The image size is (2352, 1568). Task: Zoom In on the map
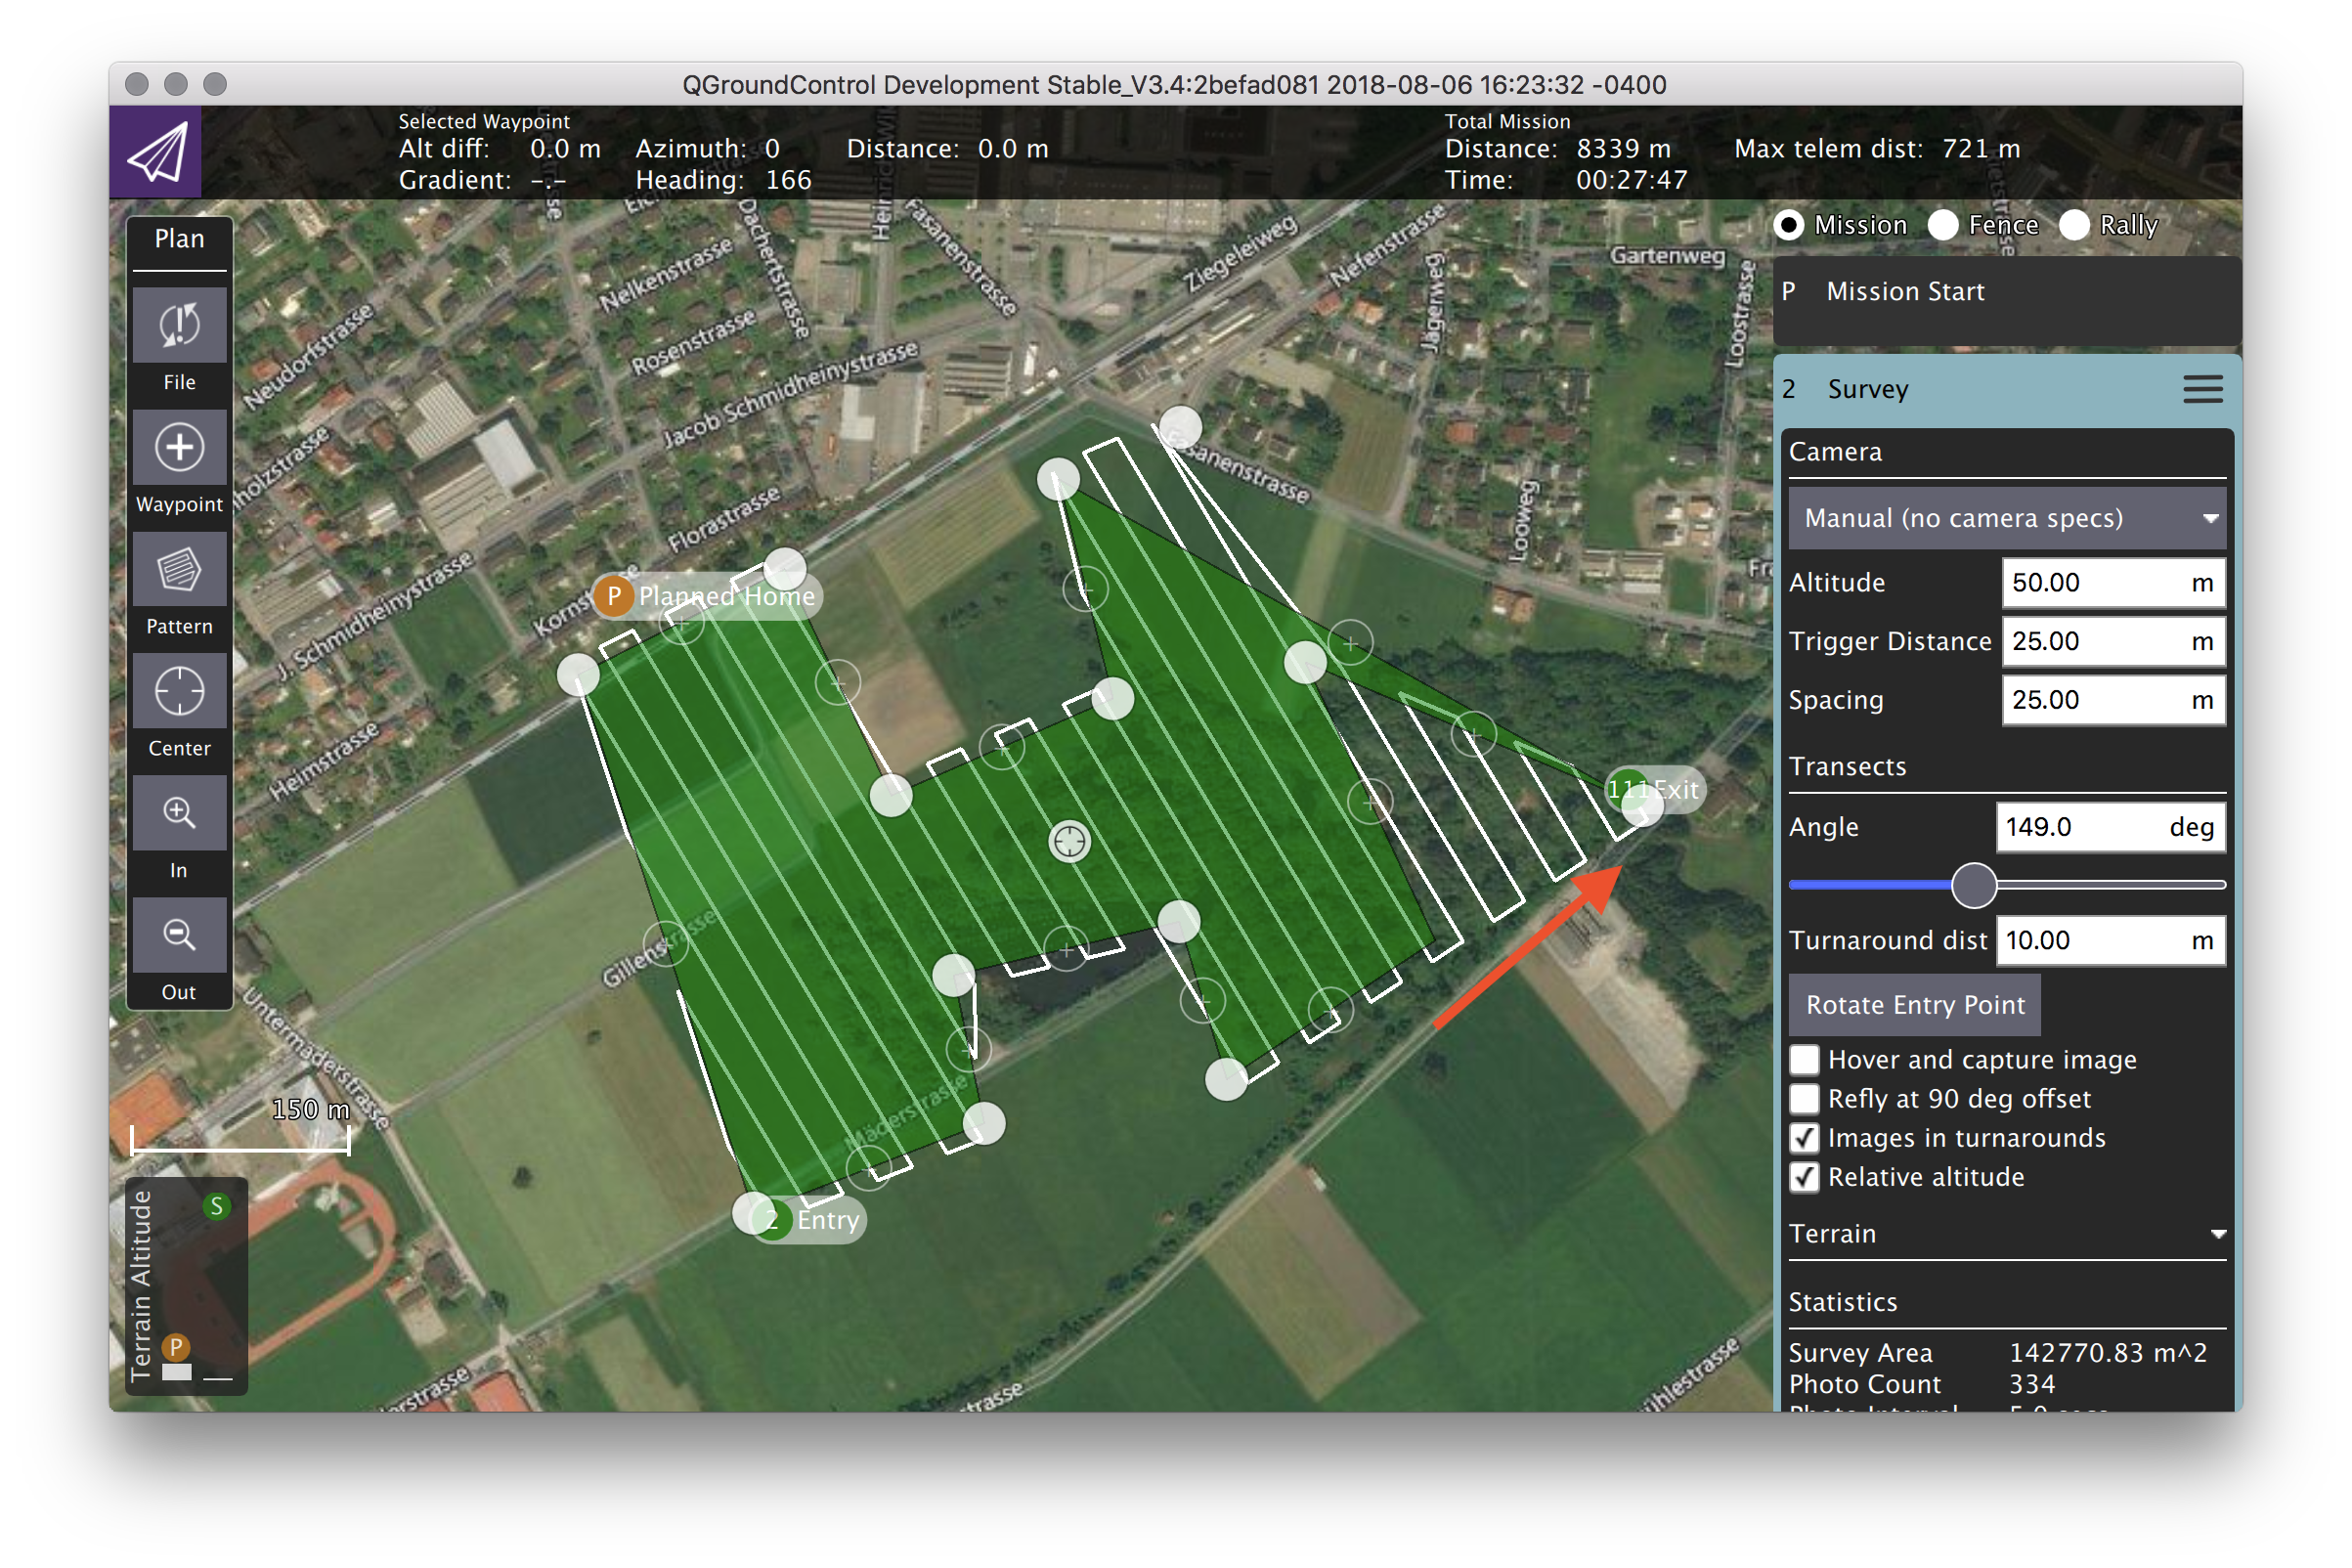tap(179, 813)
